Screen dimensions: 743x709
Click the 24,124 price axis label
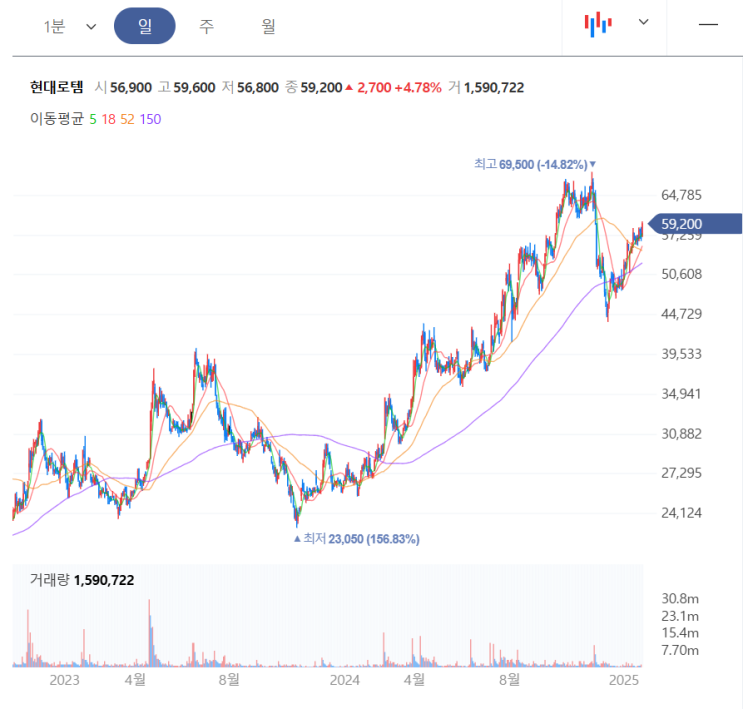681,512
